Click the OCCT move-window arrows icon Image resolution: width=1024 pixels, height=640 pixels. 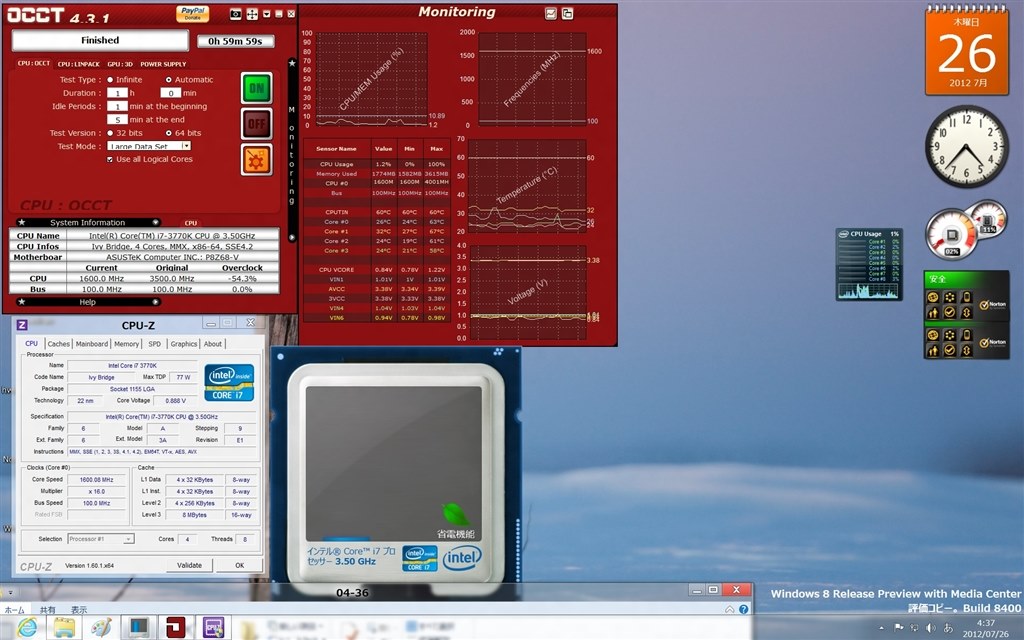252,14
